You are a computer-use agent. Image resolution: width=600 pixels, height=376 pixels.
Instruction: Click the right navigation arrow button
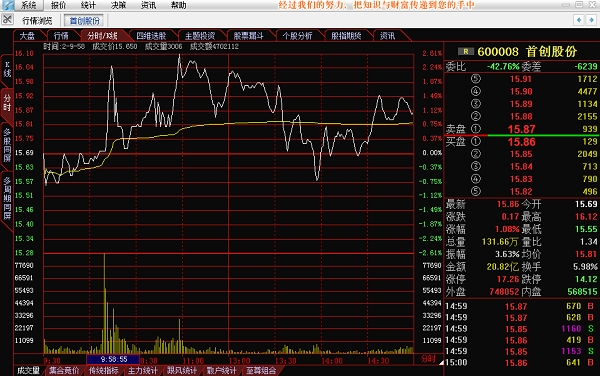pos(592,20)
